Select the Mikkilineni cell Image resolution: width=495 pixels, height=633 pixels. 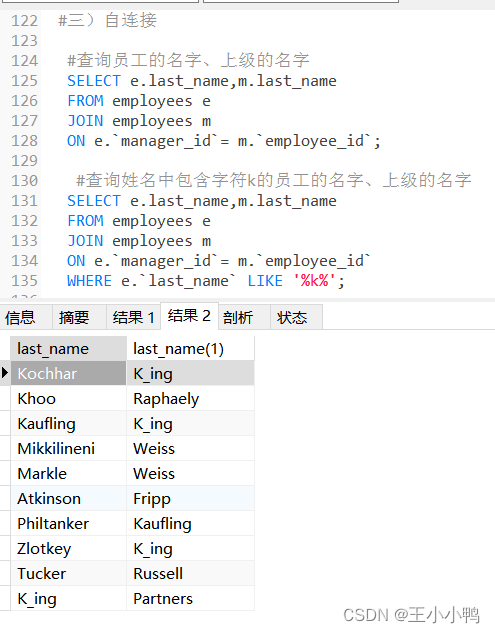tap(68, 449)
